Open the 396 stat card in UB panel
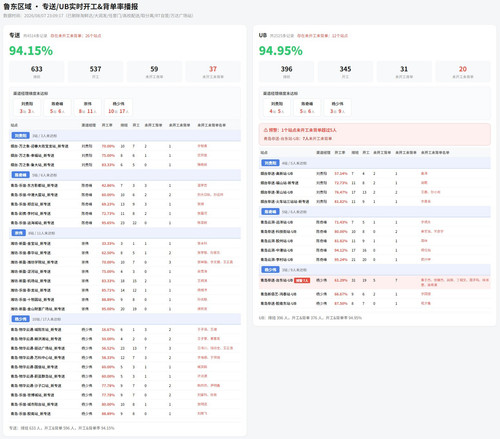Image resolution: width=500 pixels, height=439 pixels. 286,71
